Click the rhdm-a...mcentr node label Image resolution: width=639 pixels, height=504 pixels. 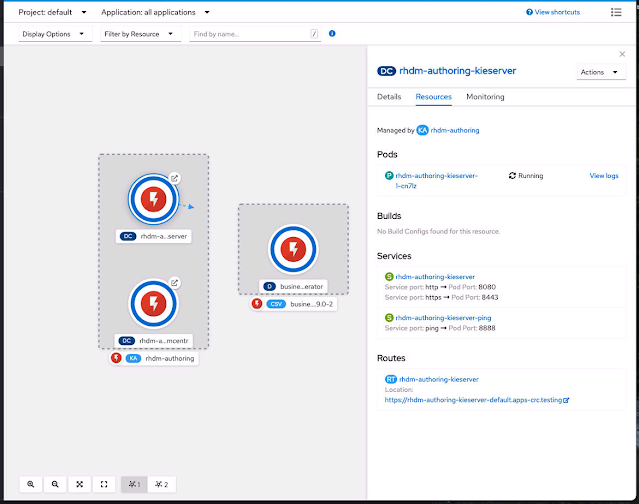[154, 341]
